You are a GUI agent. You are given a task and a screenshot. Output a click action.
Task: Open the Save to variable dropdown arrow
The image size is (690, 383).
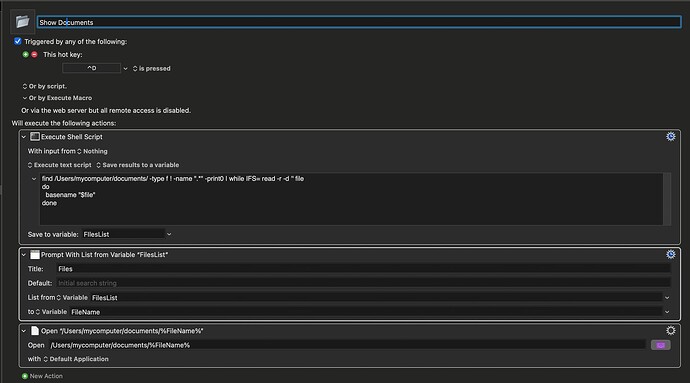169,235
